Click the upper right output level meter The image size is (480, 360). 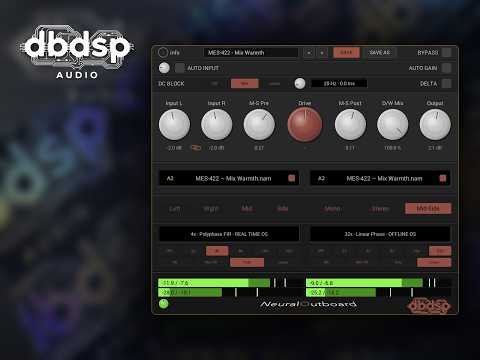pyautogui.click(x=379, y=283)
